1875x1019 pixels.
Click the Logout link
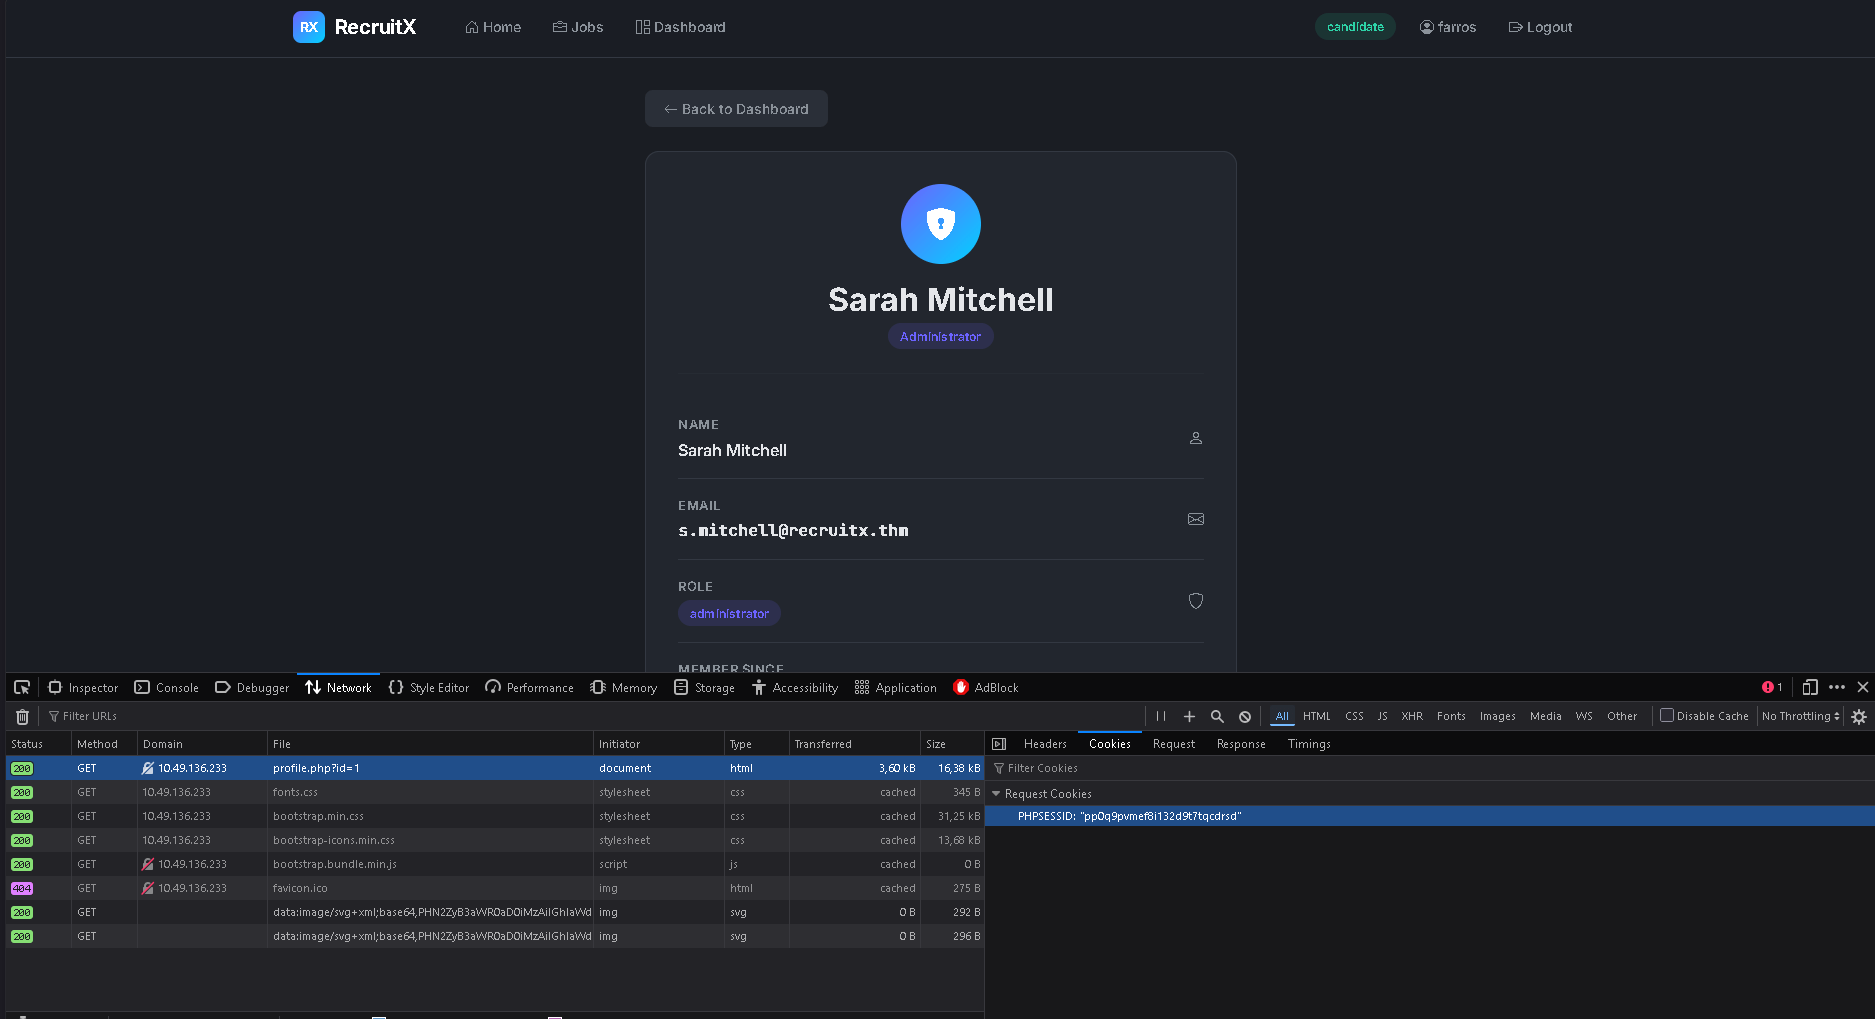coord(1540,27)
